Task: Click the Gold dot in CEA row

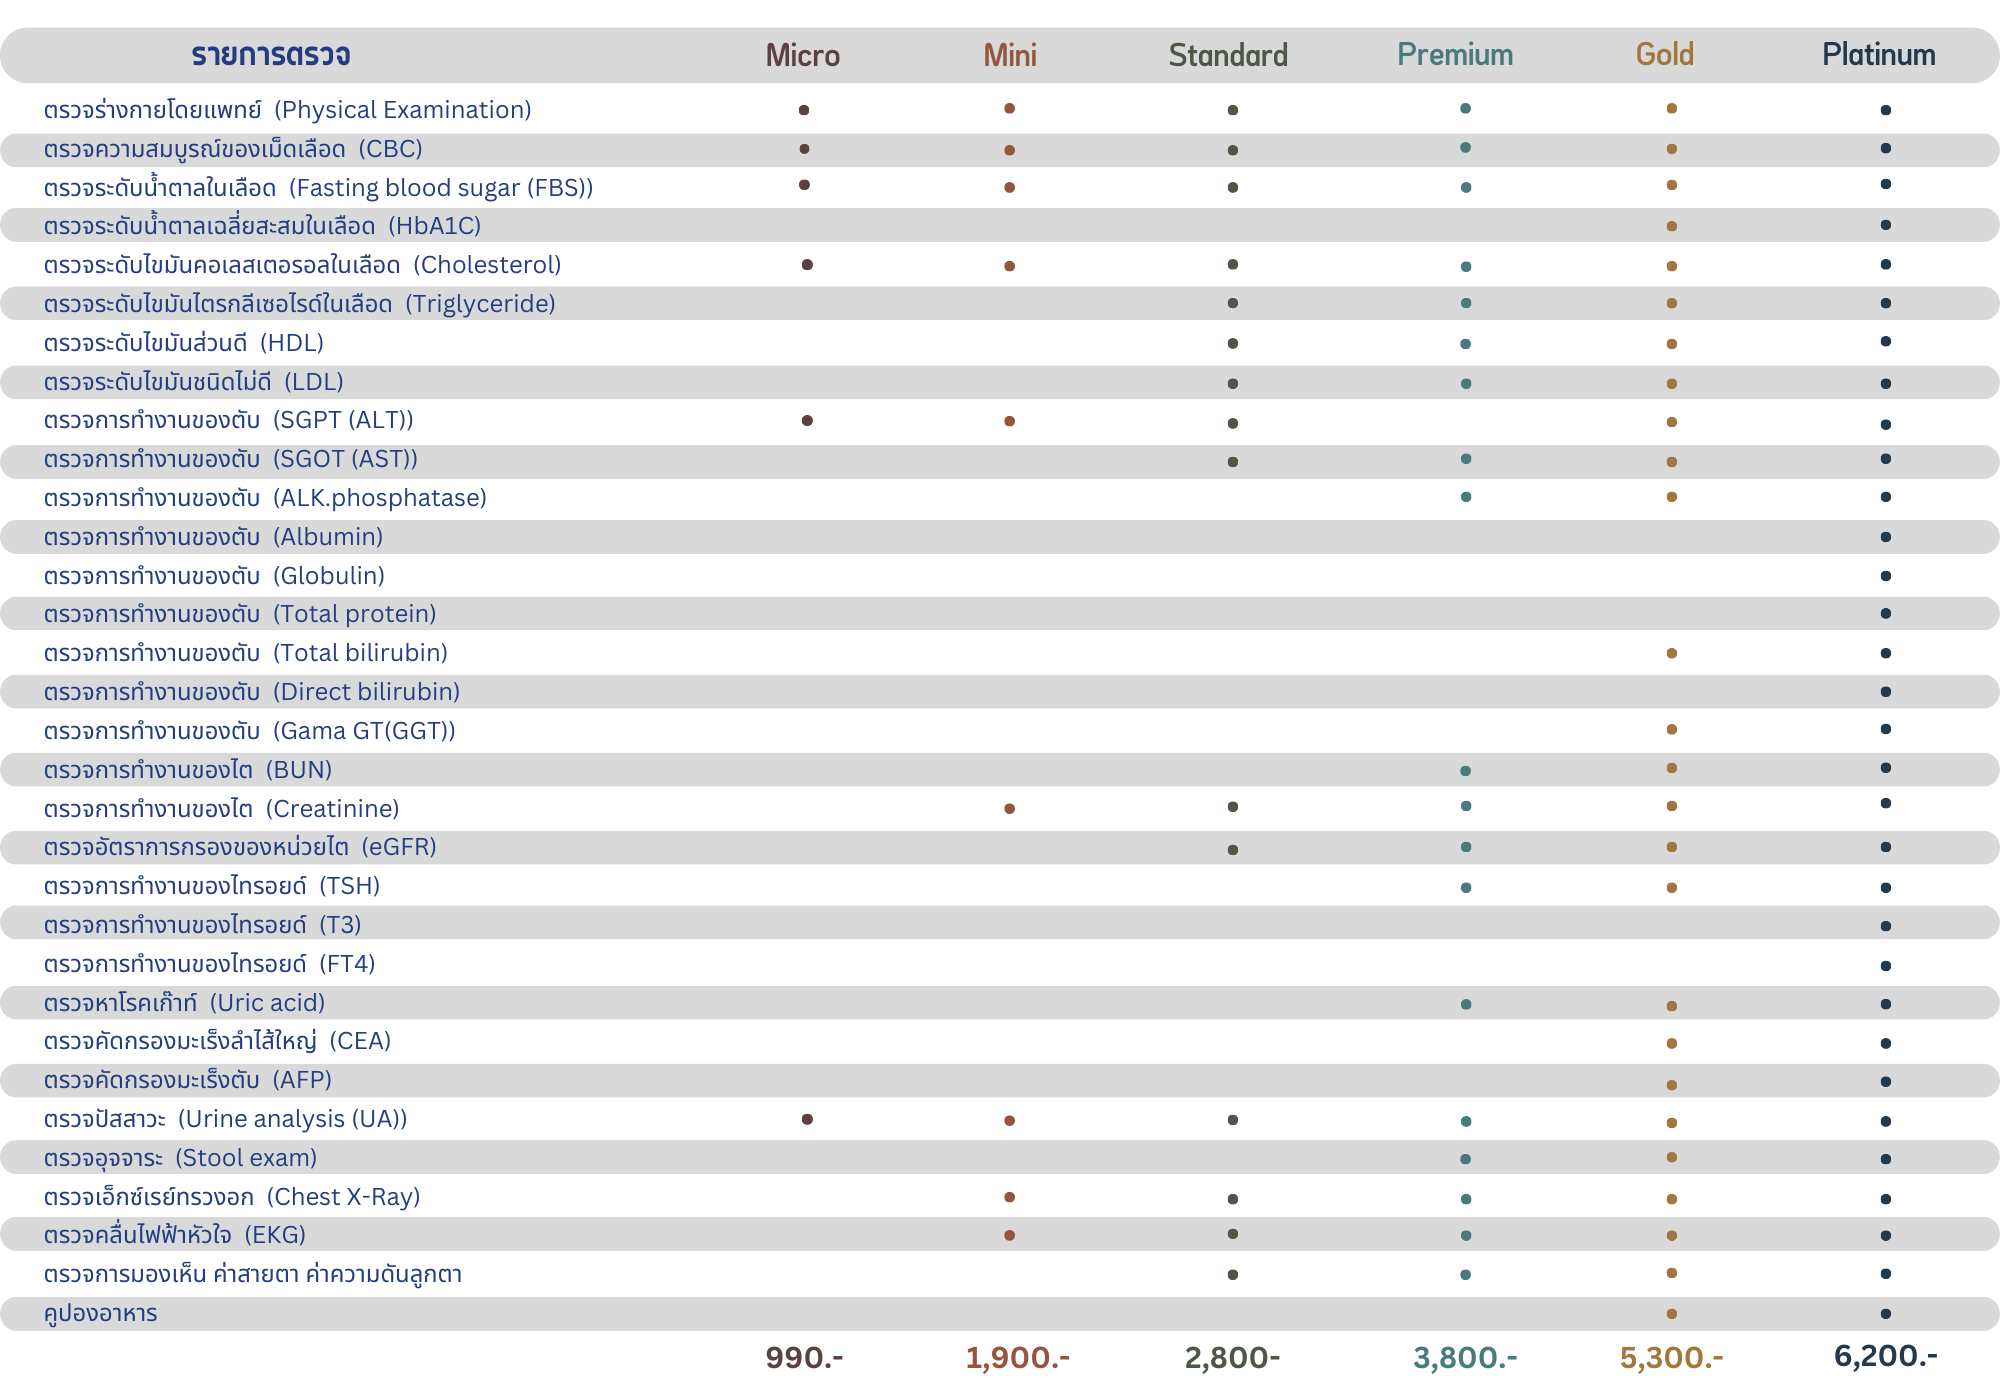Action: point(1672,1043)
